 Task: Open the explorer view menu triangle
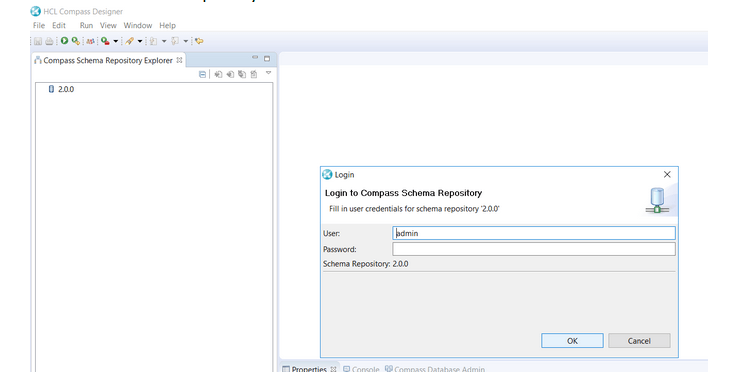click(x=269, y=73)
